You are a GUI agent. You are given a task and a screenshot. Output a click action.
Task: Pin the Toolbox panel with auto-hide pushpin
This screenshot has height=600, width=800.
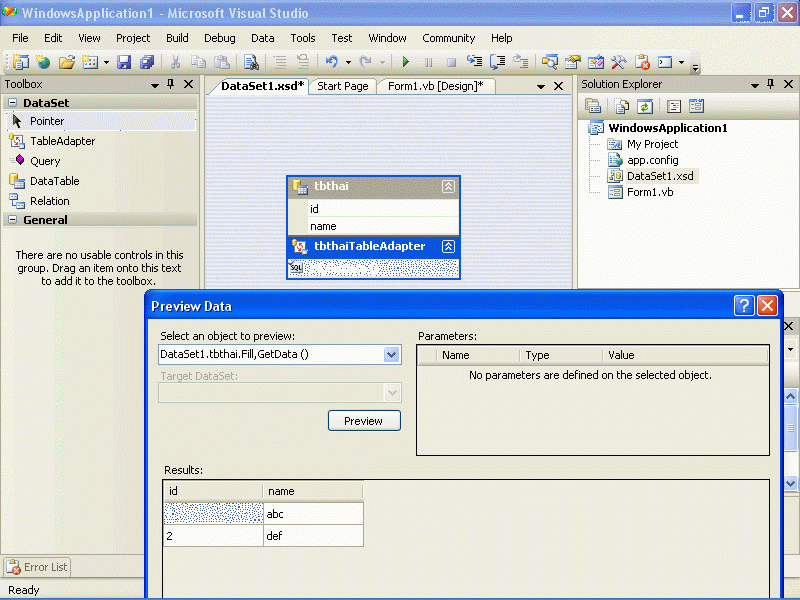(x=170, y=84)
